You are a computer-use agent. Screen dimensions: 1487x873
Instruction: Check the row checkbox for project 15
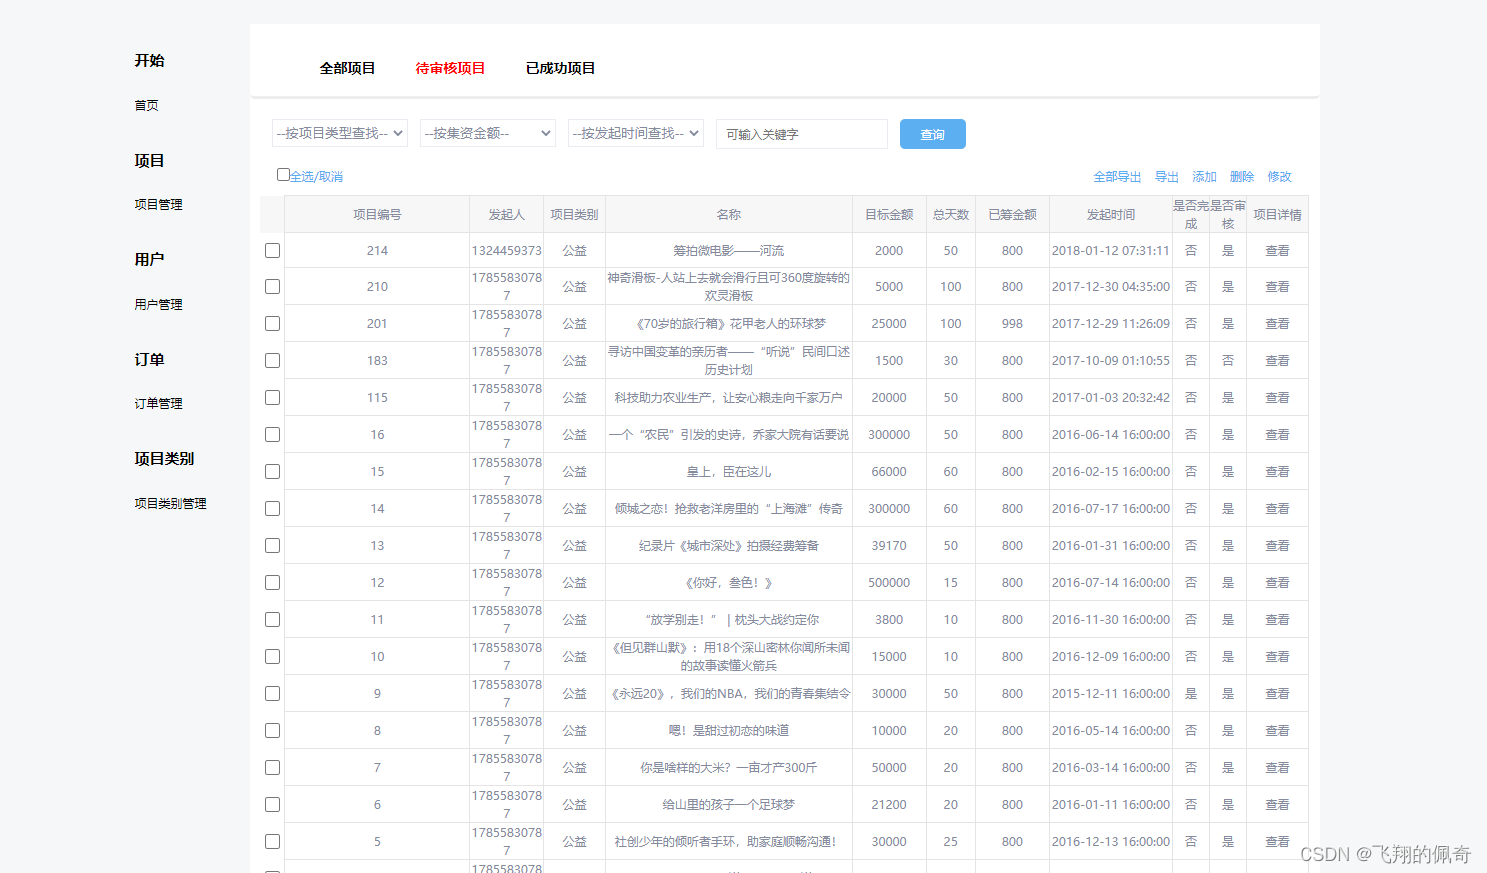pos(272,471)
